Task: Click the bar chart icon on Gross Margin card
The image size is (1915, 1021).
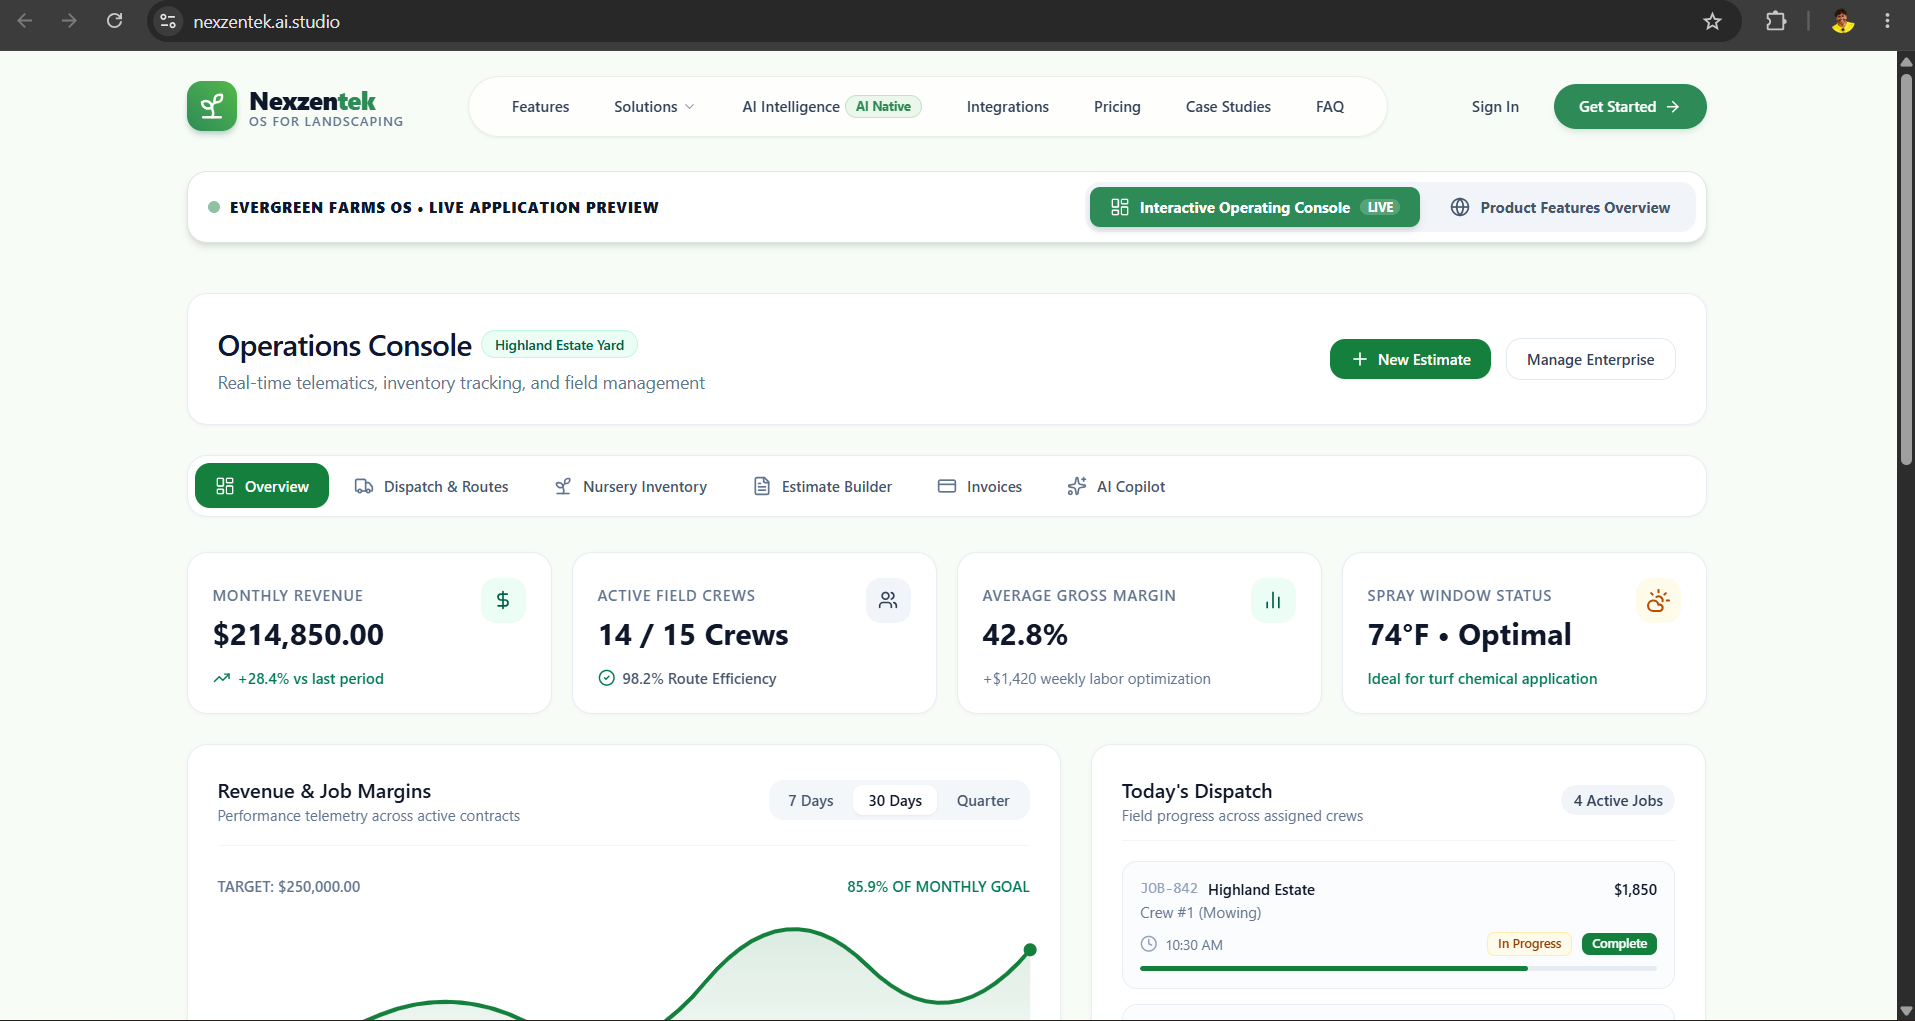Action: tap(1273, 600)
